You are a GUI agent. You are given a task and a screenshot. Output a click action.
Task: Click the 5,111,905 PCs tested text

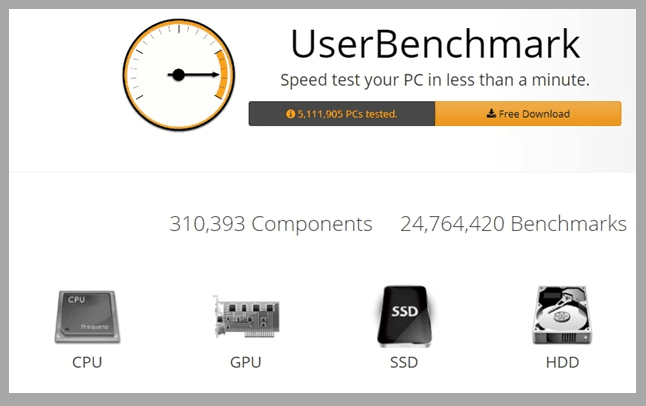coord(347,114)
